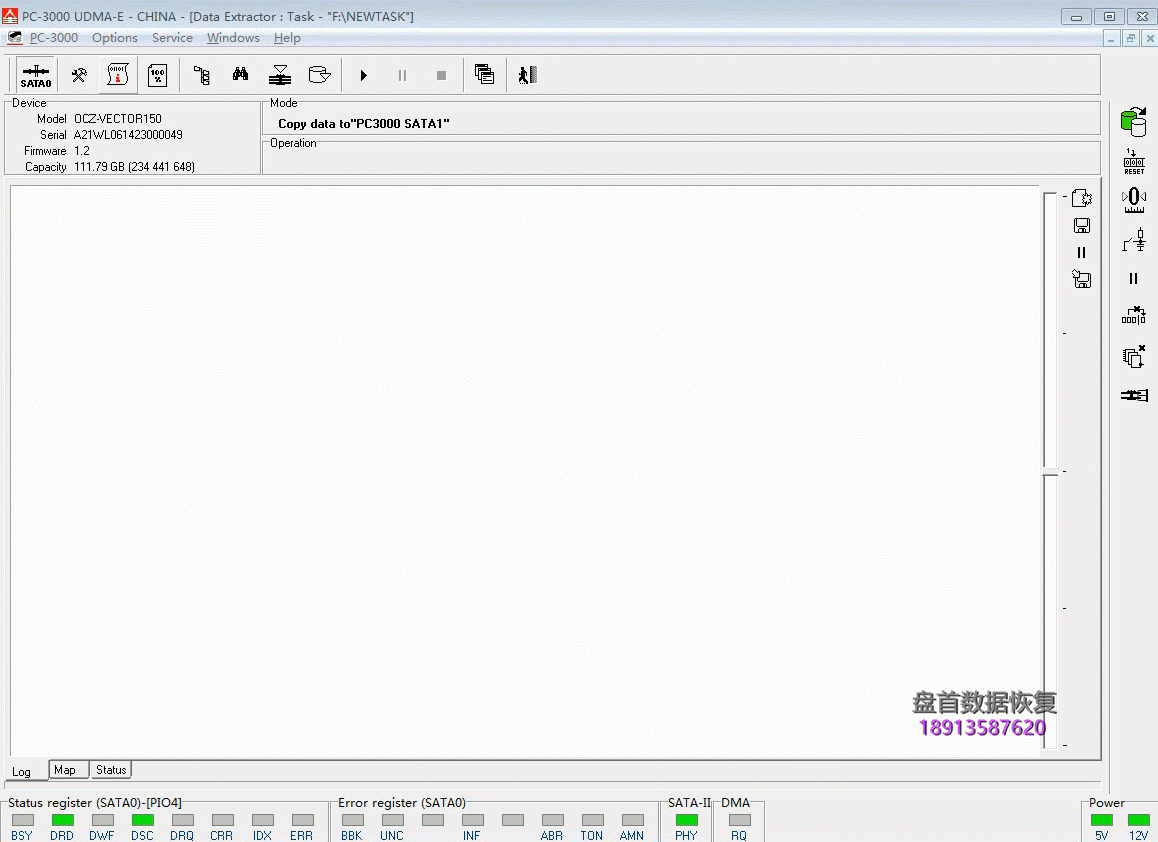Click the counter skip arrow icon
The width and height of the screenshot is (1158, 842).
[1134, 315]
